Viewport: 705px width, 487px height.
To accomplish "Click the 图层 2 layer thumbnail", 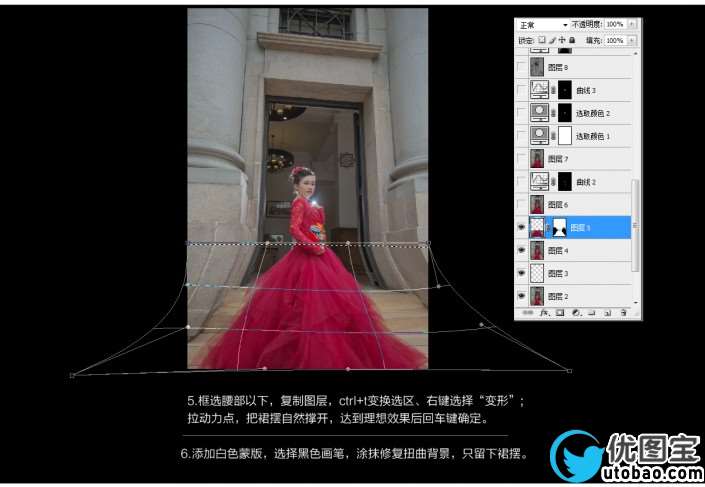I will 537,296.
